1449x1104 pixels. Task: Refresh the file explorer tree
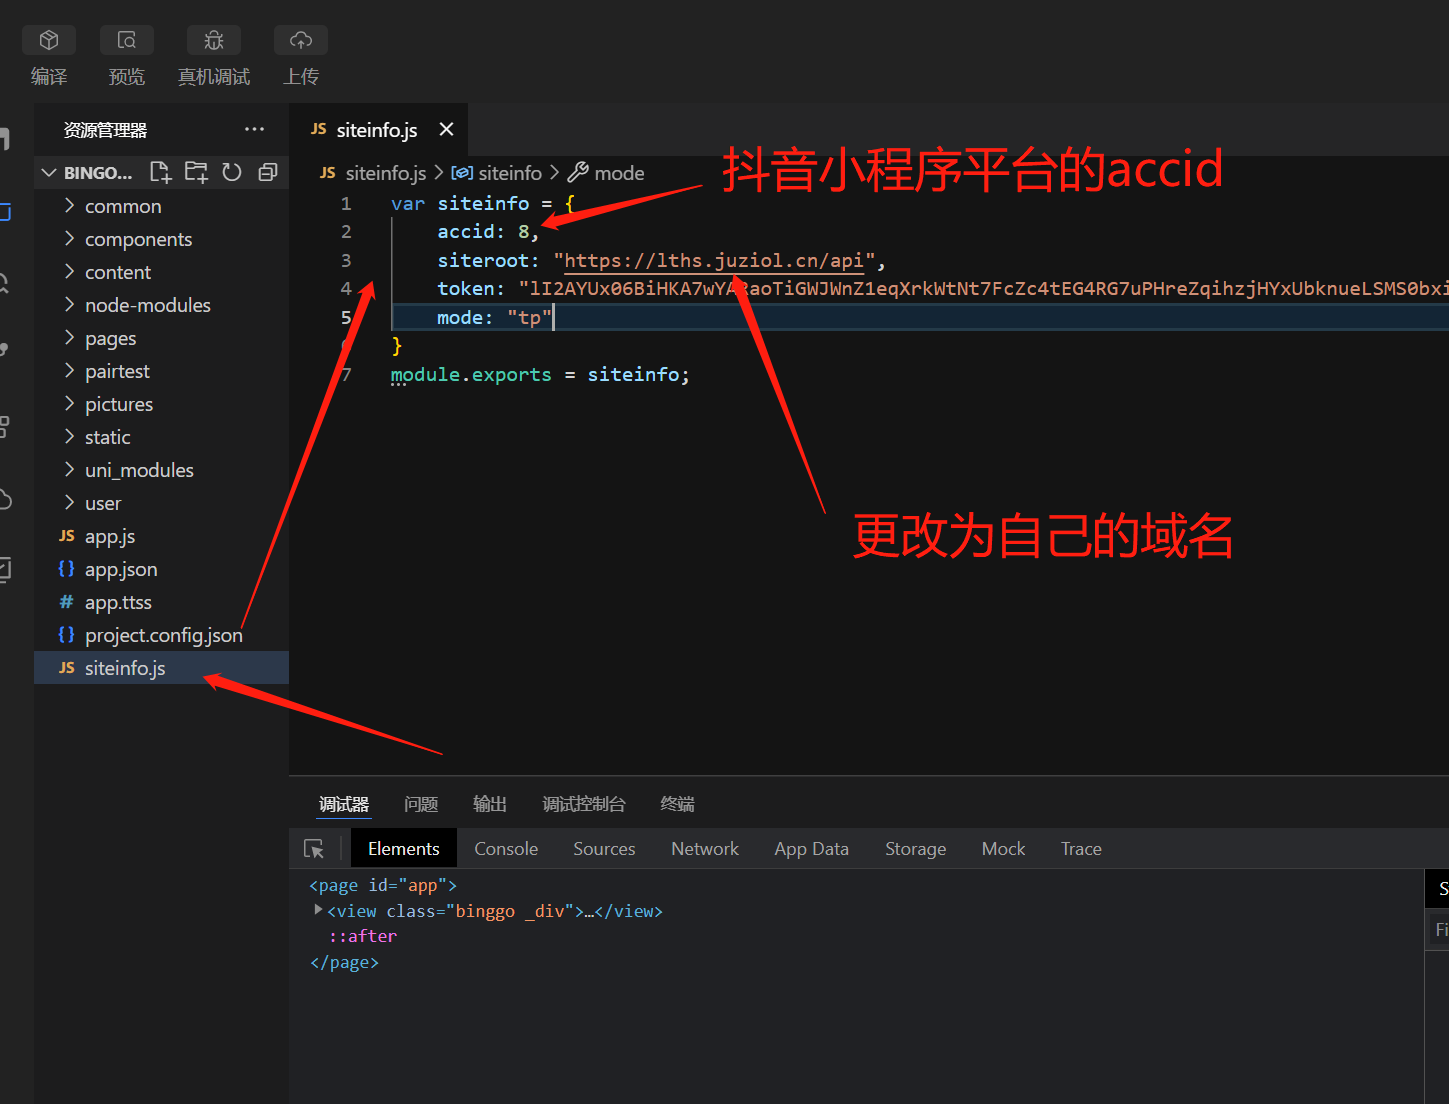(x=232, y=172)
